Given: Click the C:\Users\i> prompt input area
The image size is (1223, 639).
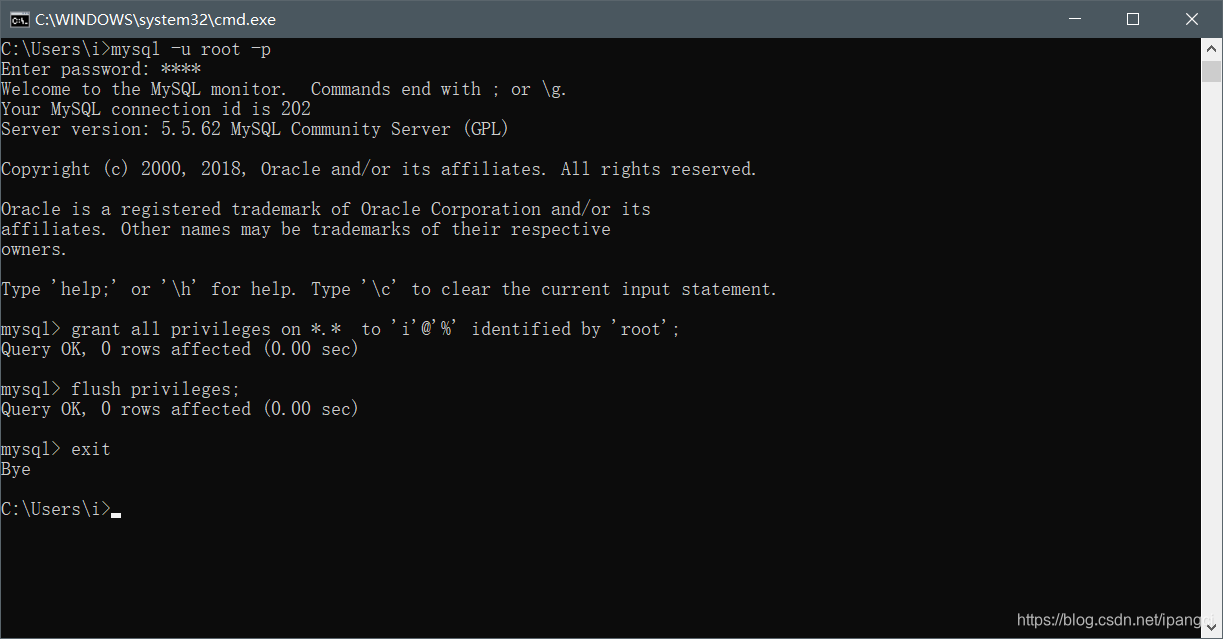Looking at the screenshot, I should (55, 508).
